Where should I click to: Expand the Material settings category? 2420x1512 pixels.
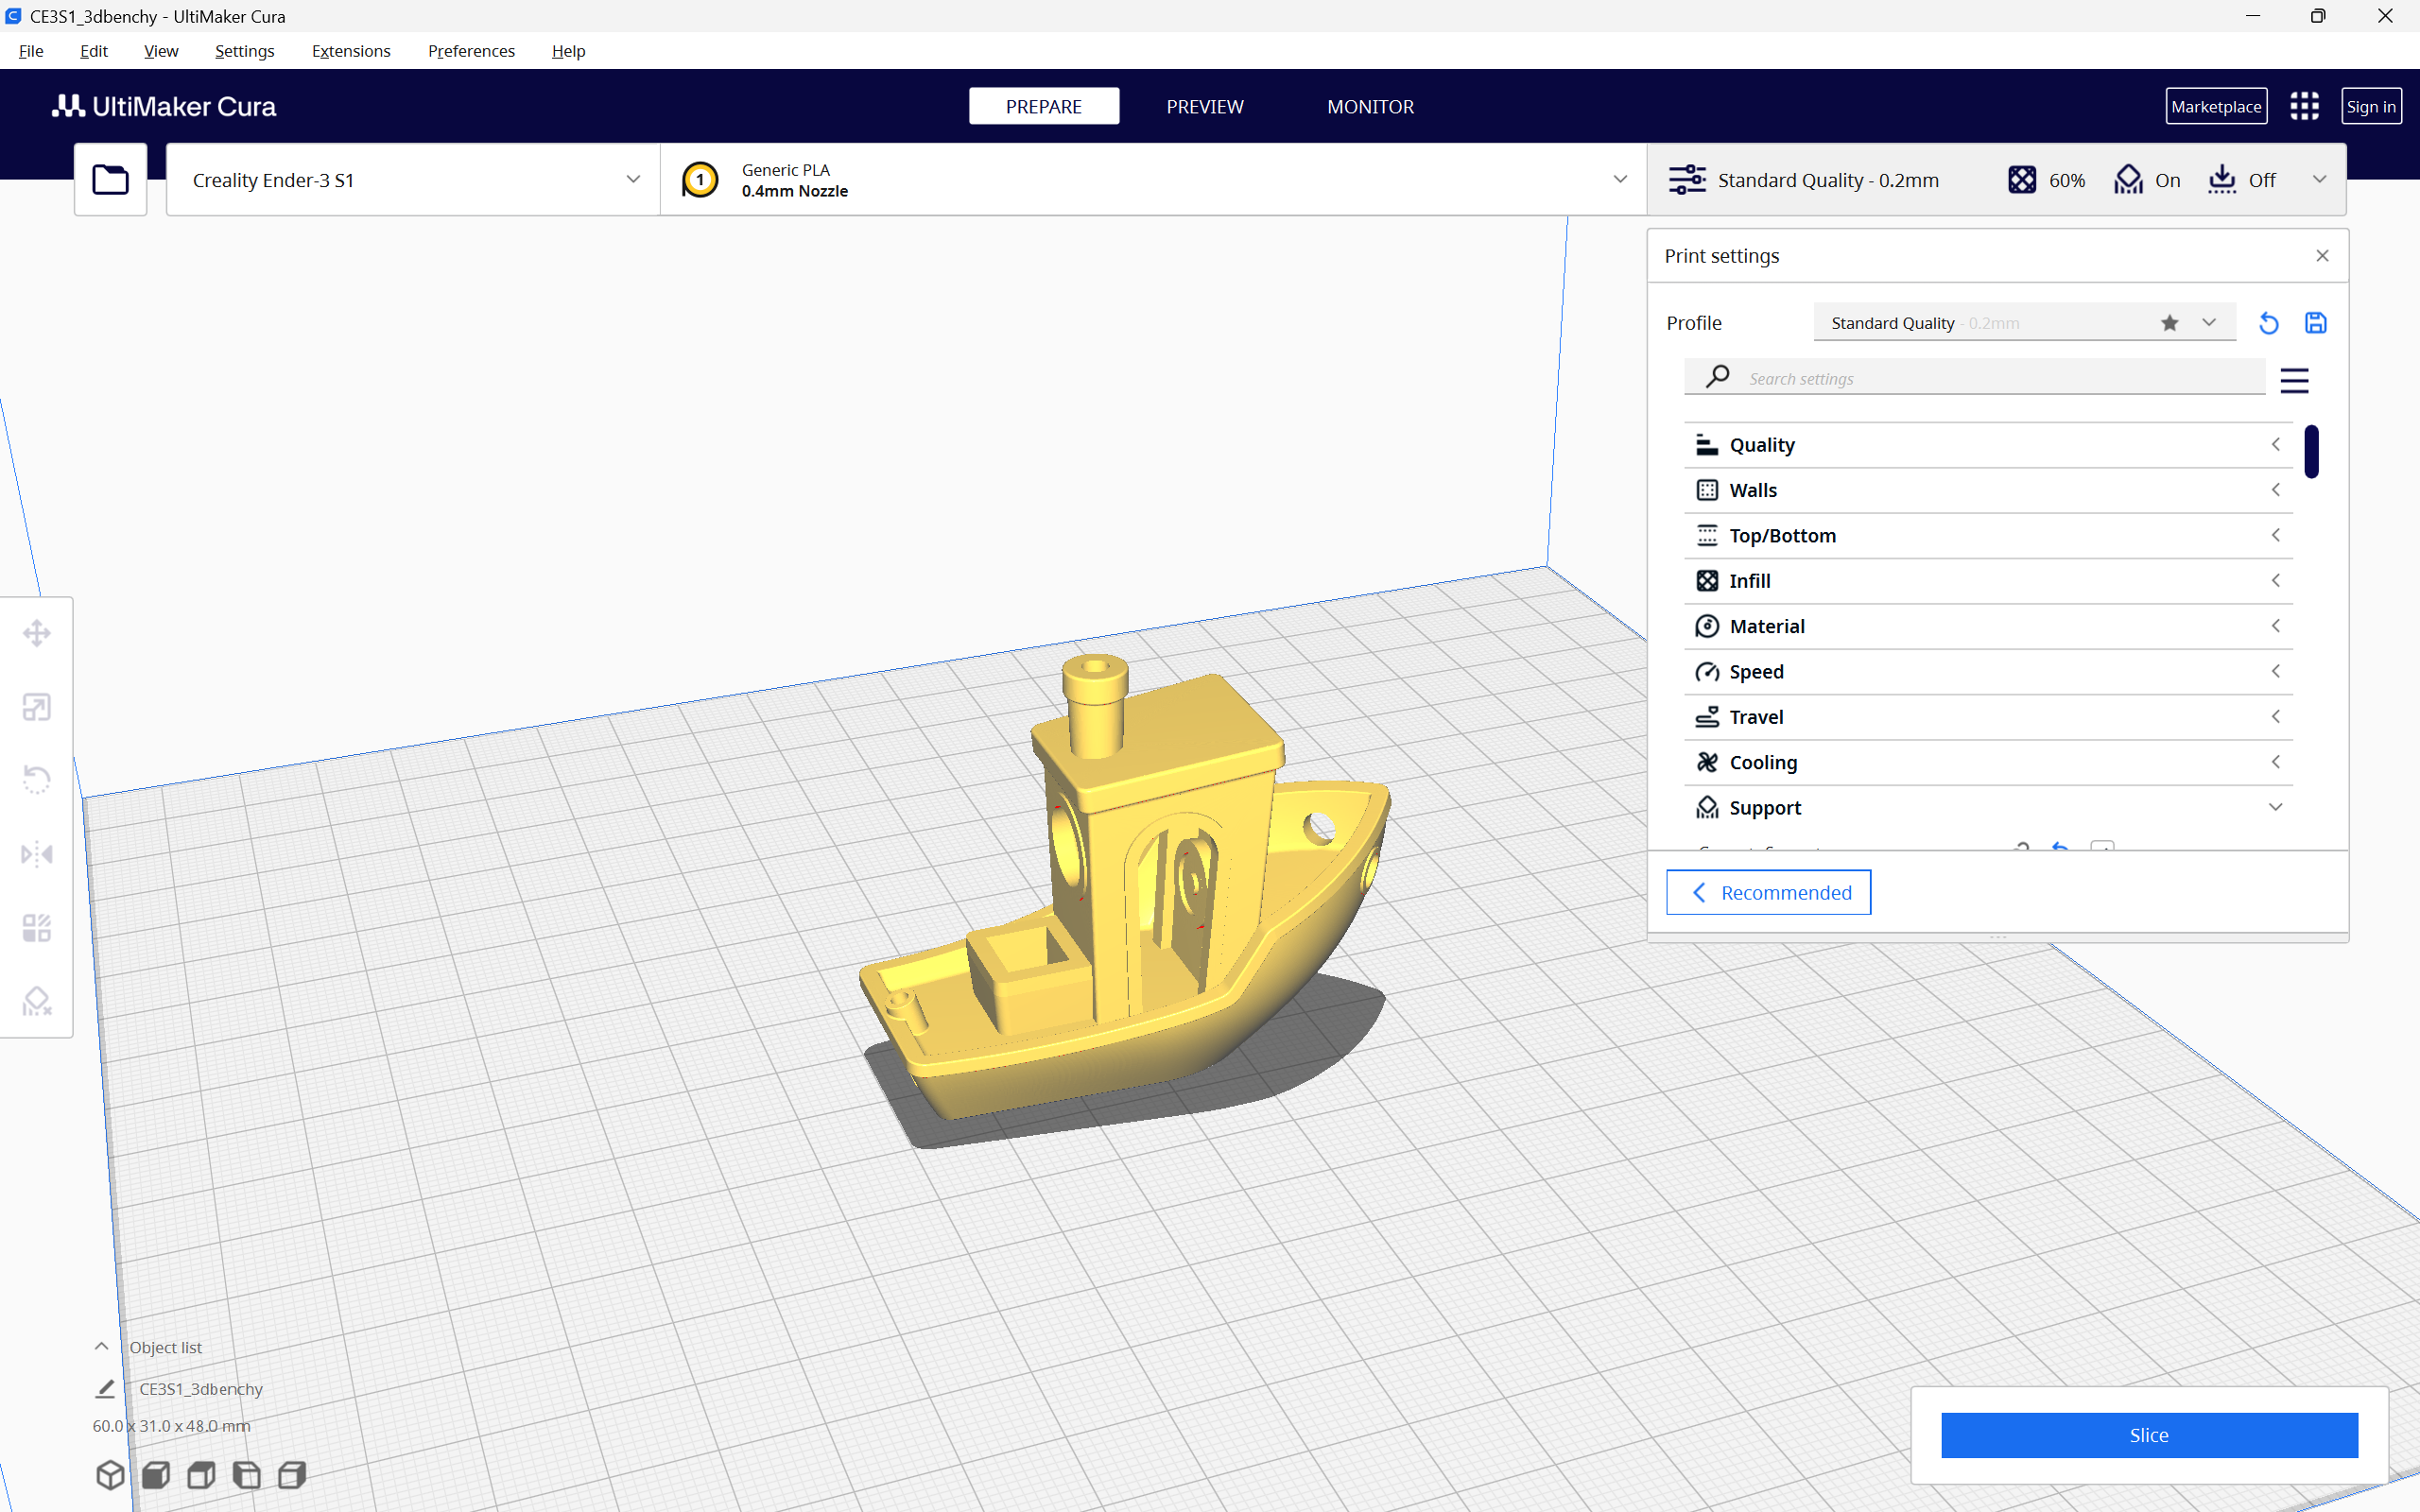(x=1988, y=626)
